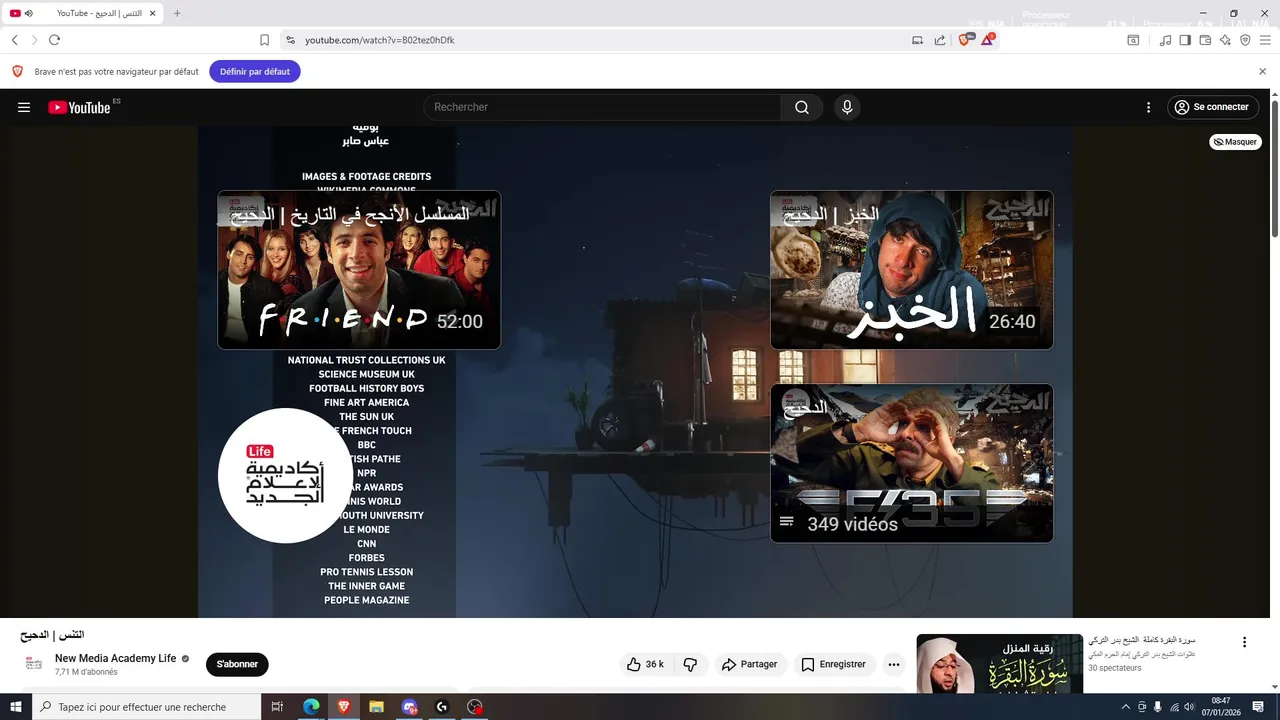Open the Friends series end-screen video

click(x=359, y=270)
